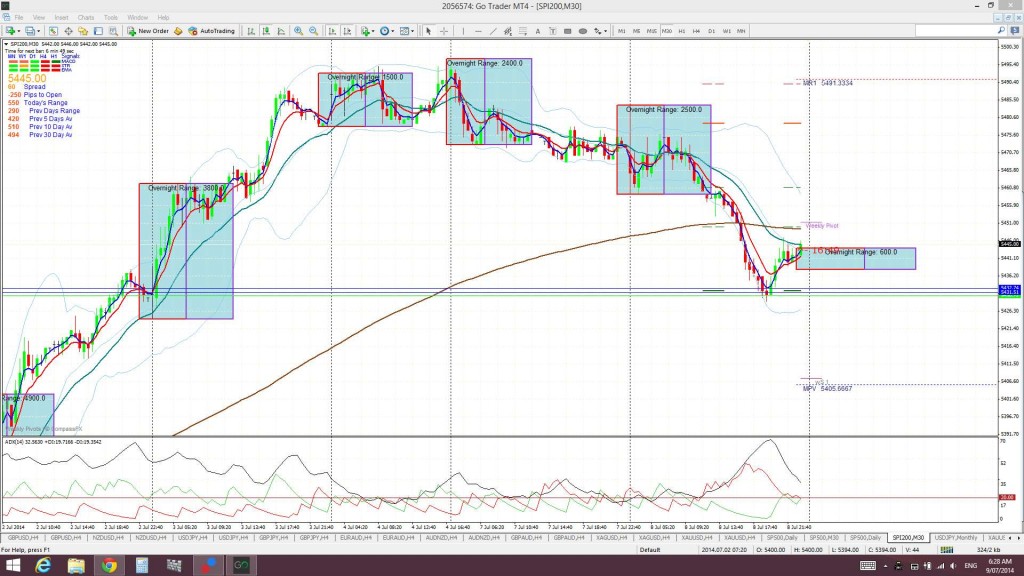1024x576 pixels.
Task: Select the Text tool A
Action: tap(538, 31)
